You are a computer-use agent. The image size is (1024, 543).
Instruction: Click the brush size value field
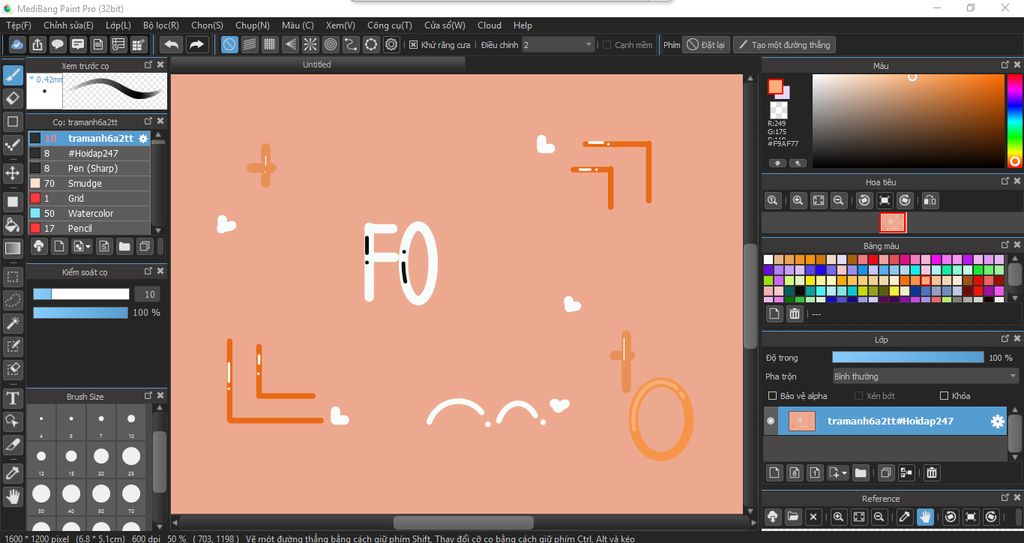148,294
